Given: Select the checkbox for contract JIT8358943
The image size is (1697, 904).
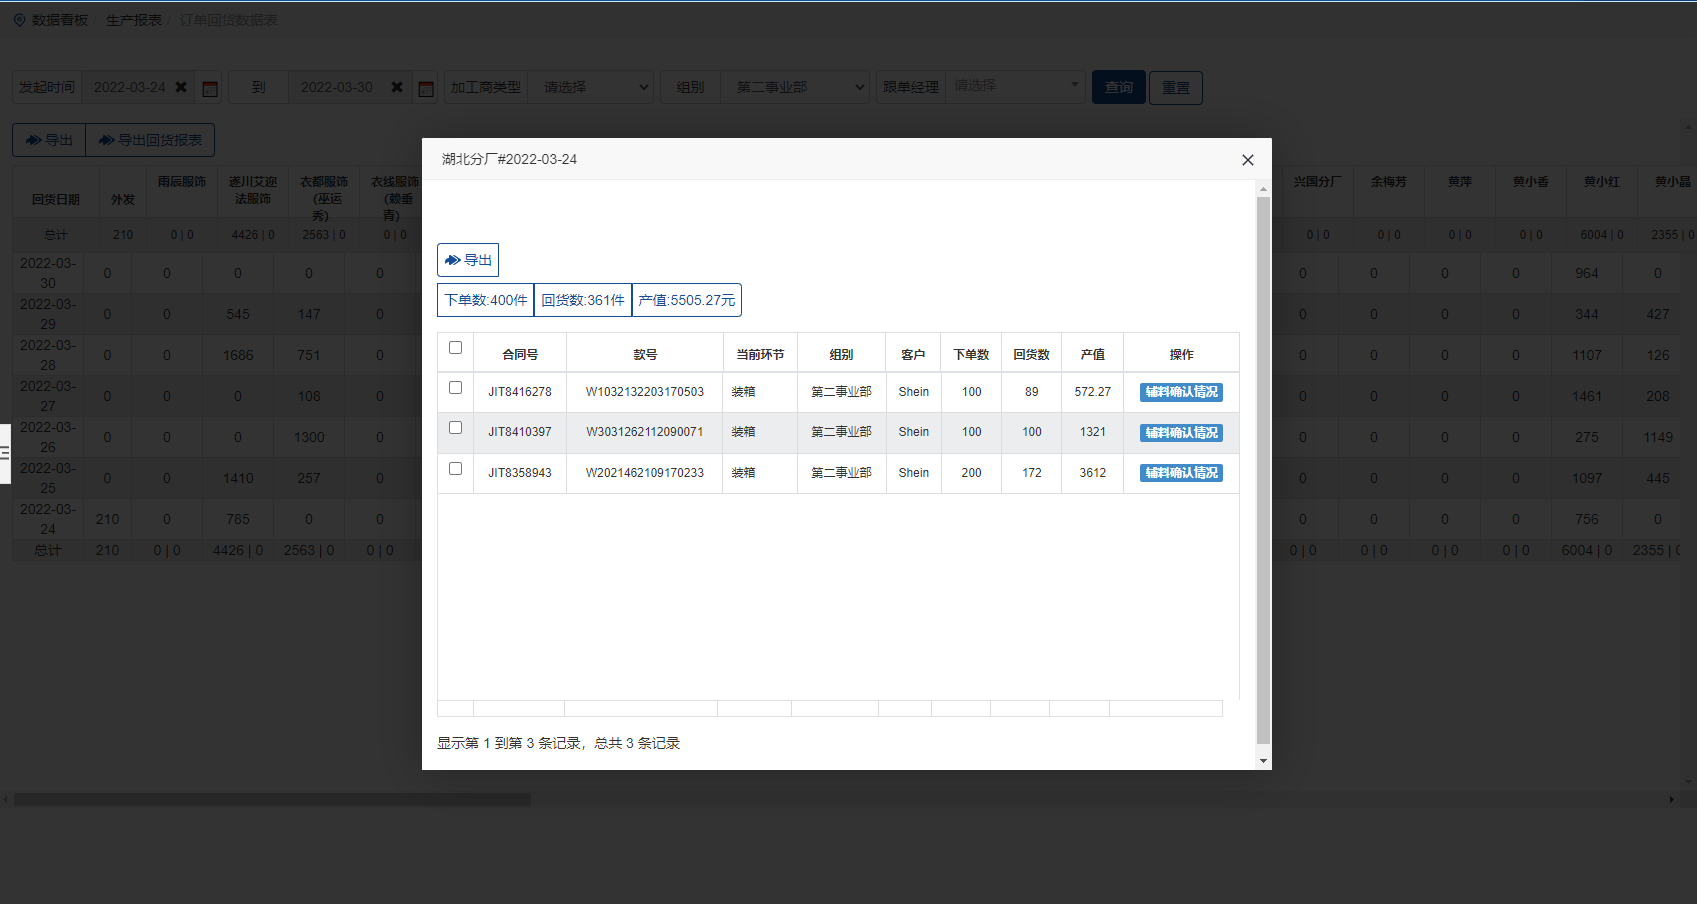Looking at the screenshot, I should point(455,469).
